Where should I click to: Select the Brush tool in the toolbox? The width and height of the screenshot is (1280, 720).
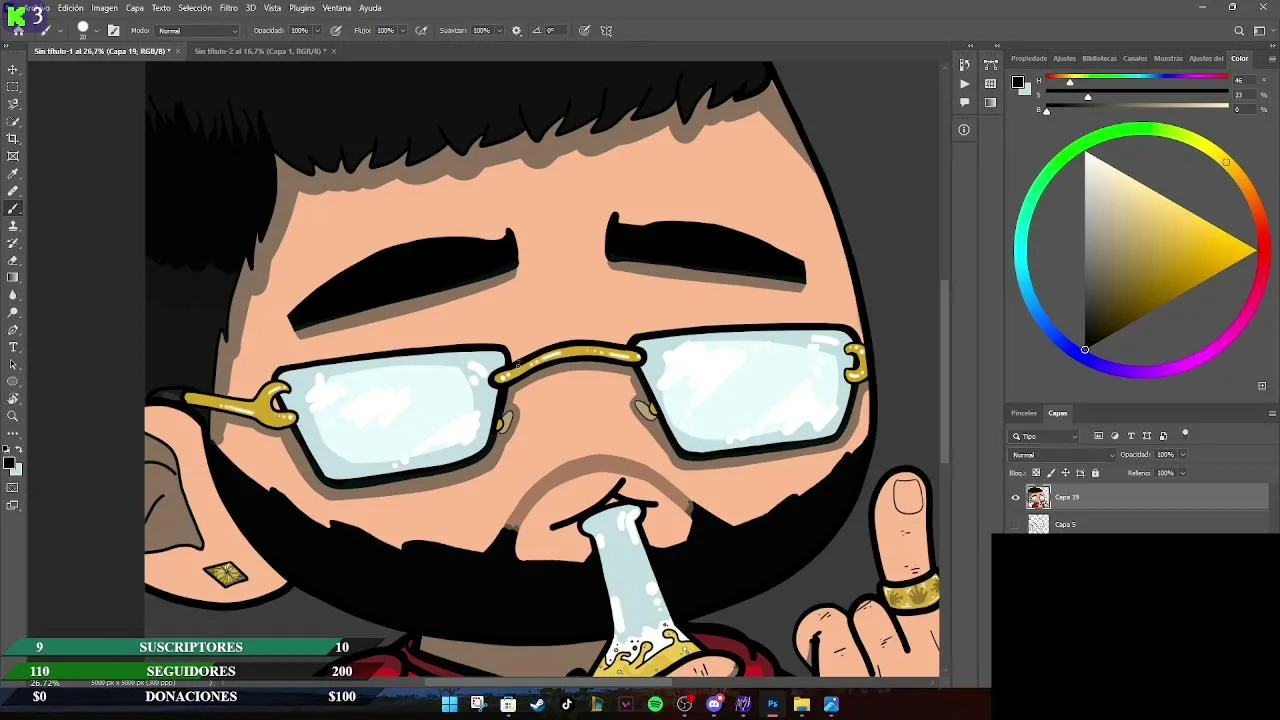pyautogui.click(x=13, y=209)
